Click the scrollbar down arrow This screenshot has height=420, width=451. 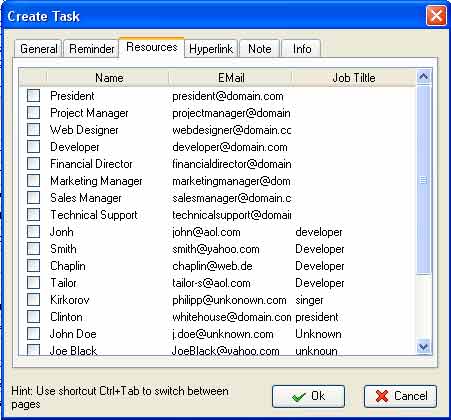(423, 347)
